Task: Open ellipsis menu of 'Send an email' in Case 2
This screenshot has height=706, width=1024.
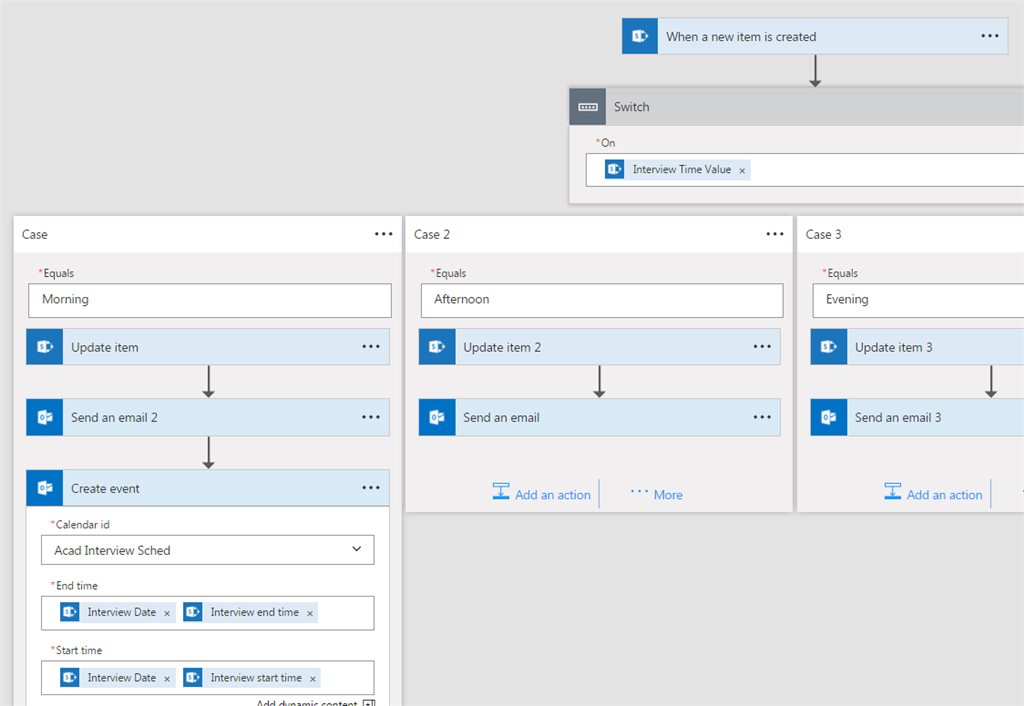Action: [762, 417]
